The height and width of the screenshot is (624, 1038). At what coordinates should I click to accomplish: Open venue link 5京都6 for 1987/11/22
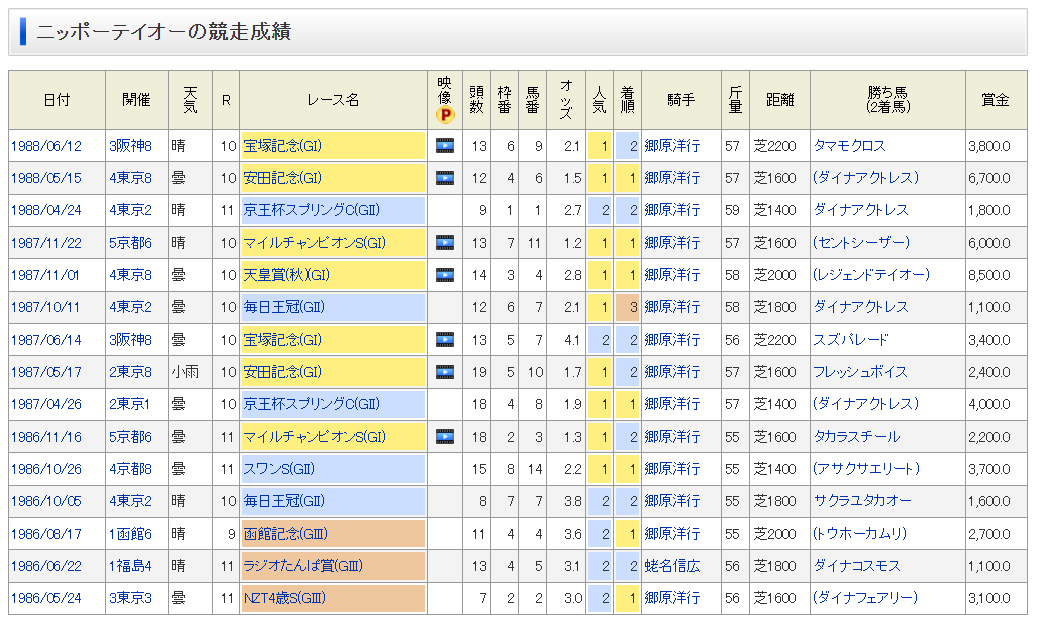coord(130,243)
